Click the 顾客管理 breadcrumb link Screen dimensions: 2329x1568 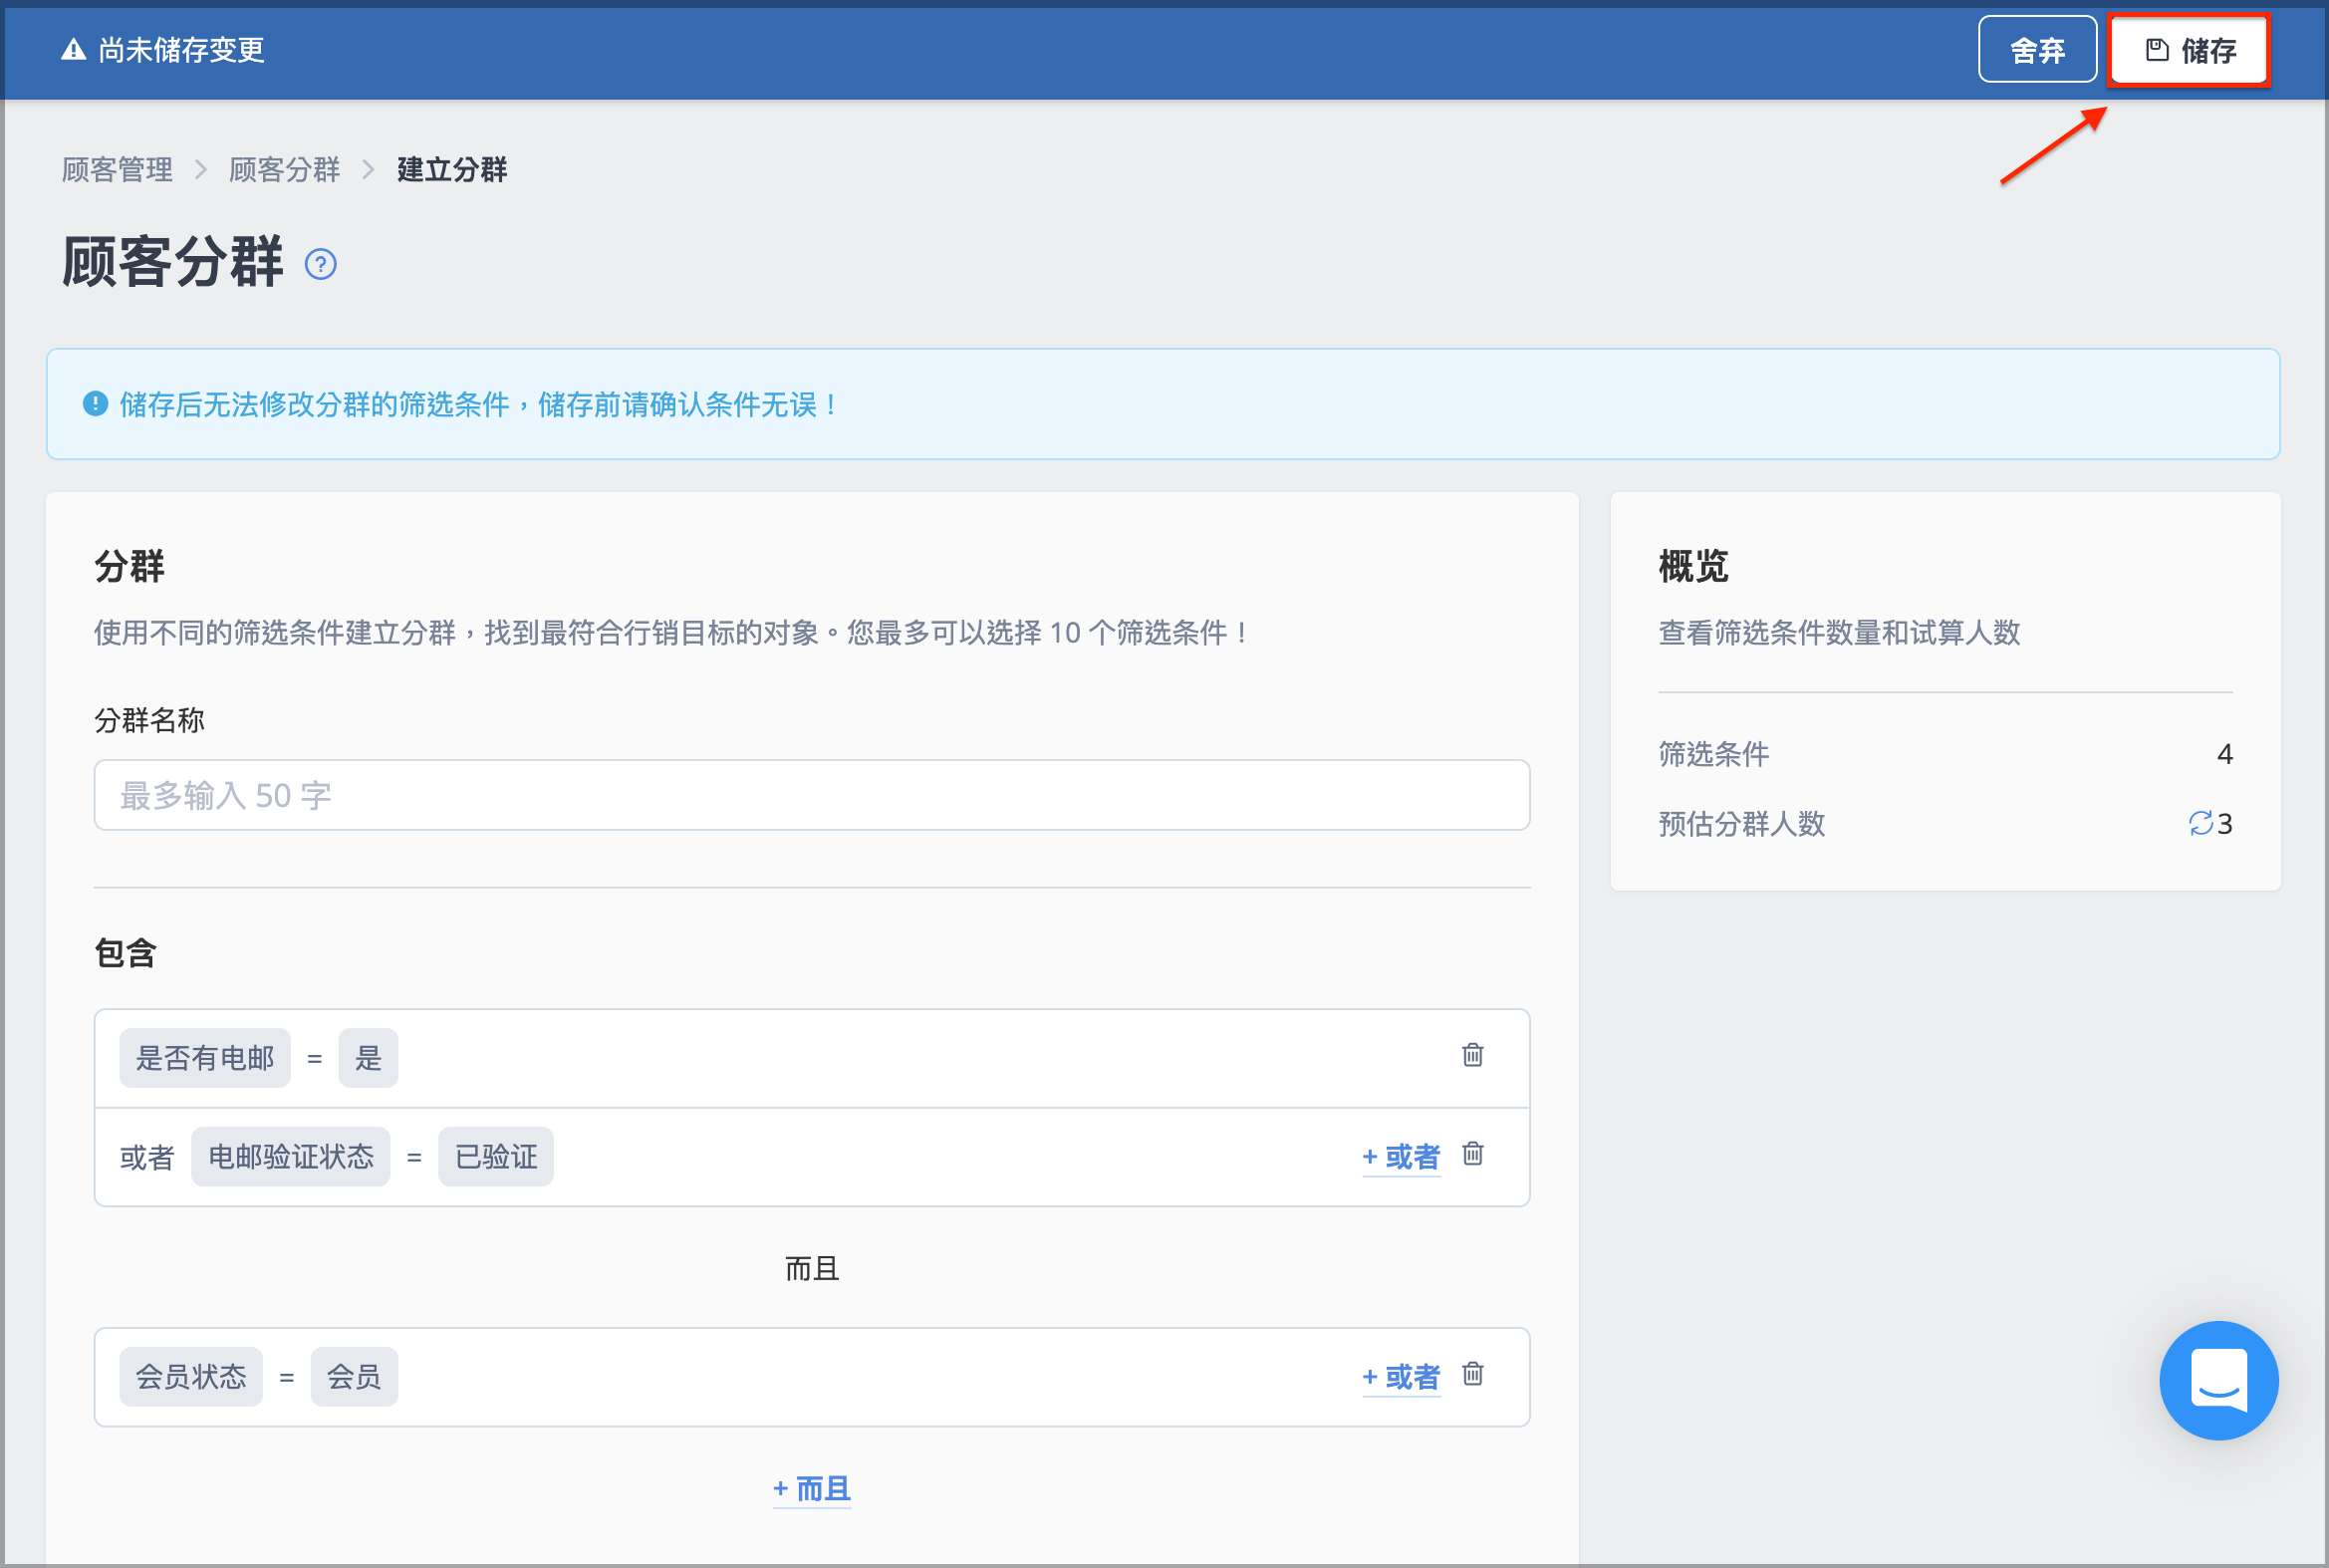117,170
